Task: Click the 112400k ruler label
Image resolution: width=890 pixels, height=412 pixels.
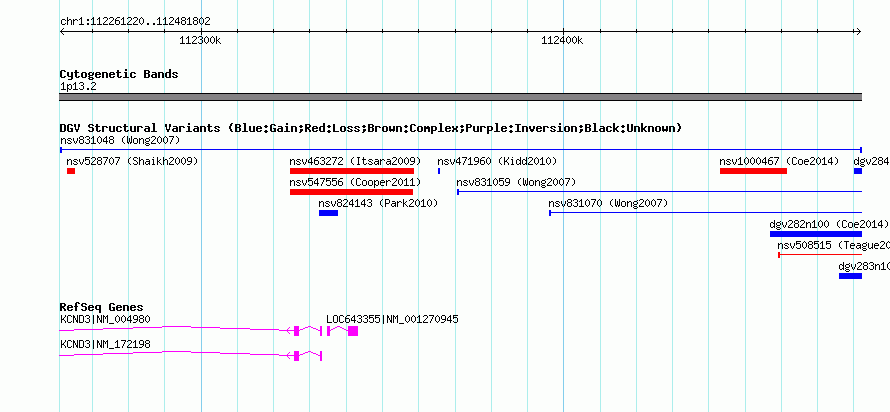Action: pyautogui.click(x=562, y=40)
